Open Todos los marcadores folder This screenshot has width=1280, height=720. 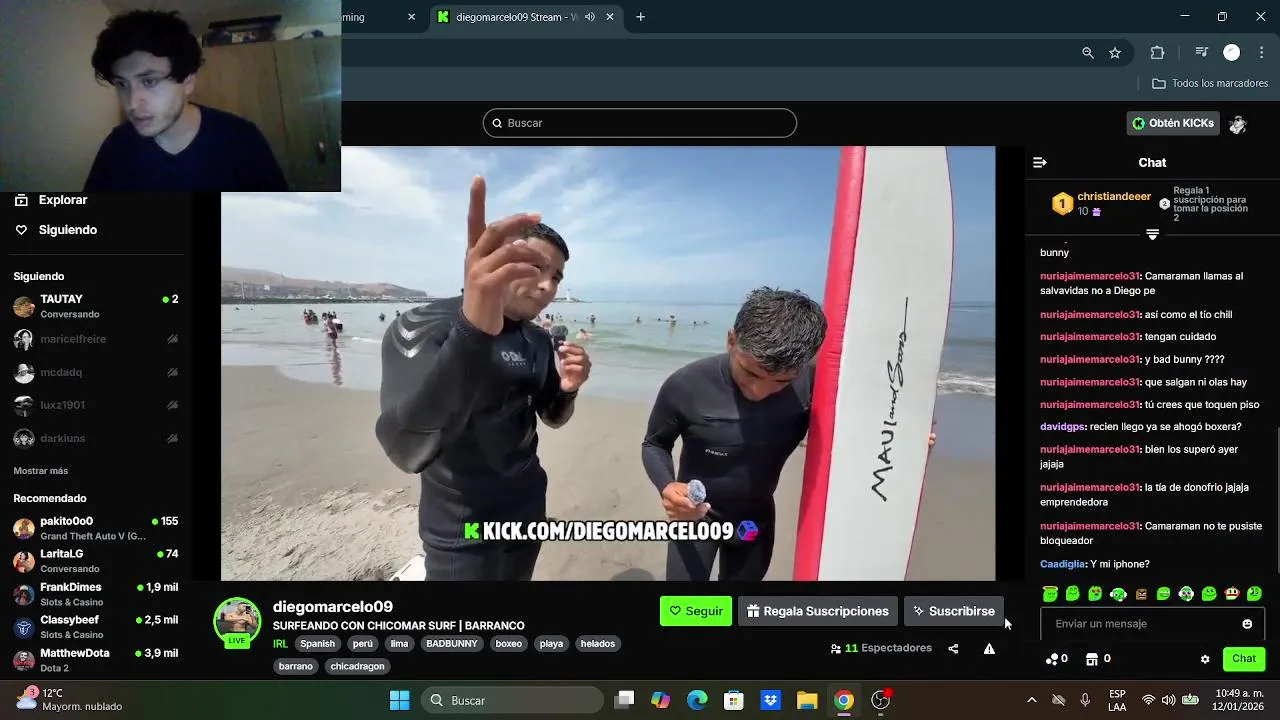1210,84
